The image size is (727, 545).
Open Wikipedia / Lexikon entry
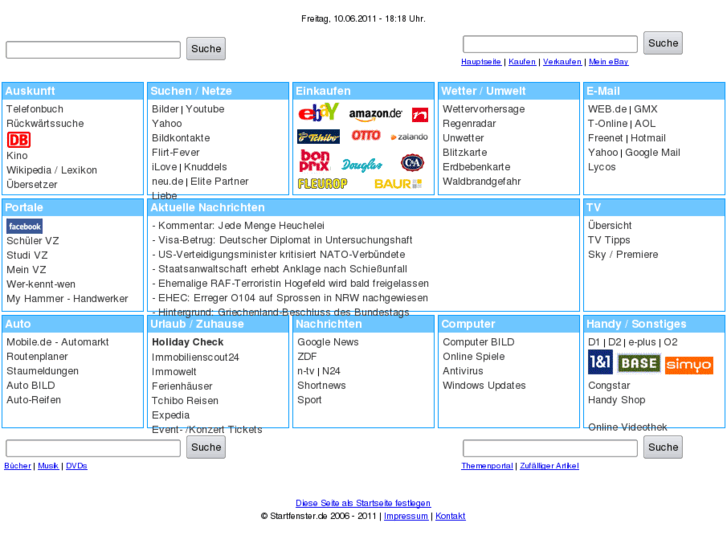(x=52, y=170)
